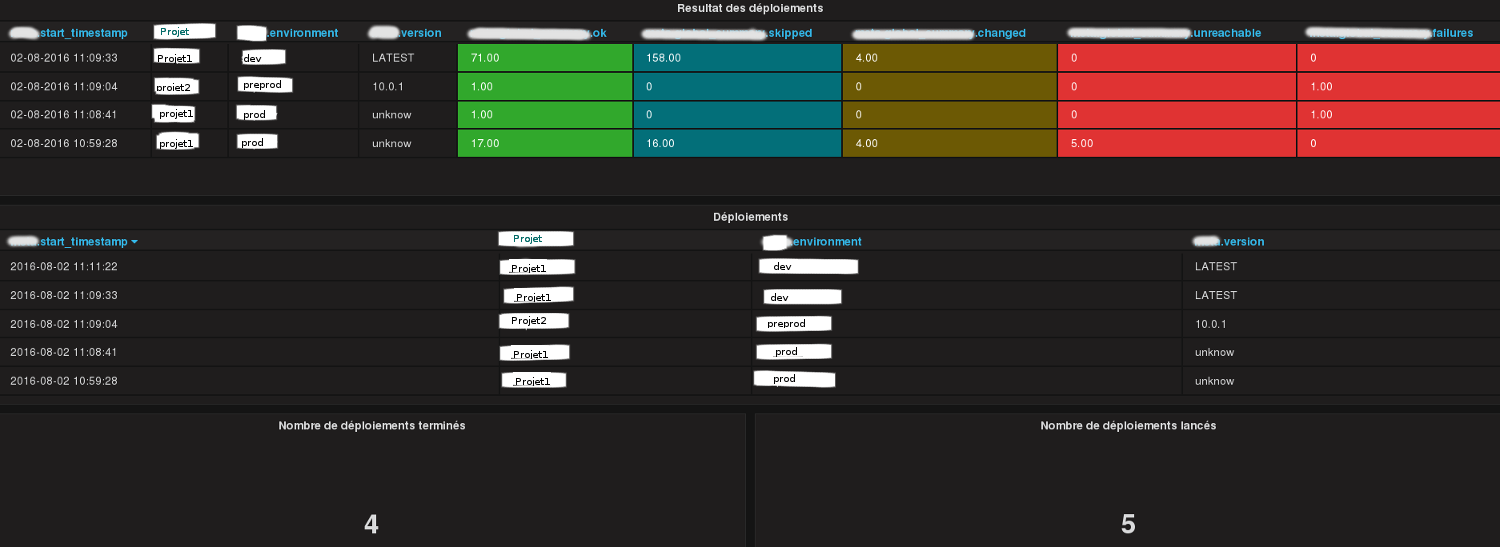Sort results table by version column header
Screen dimensions: 1500x547
pos(405,33)
